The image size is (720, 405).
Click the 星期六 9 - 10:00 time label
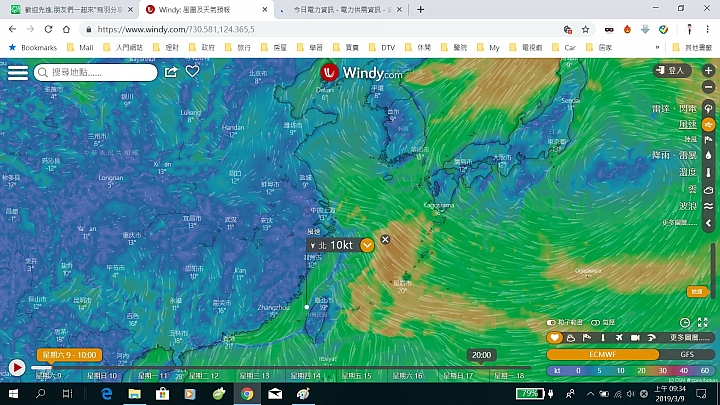click(69, 355)
